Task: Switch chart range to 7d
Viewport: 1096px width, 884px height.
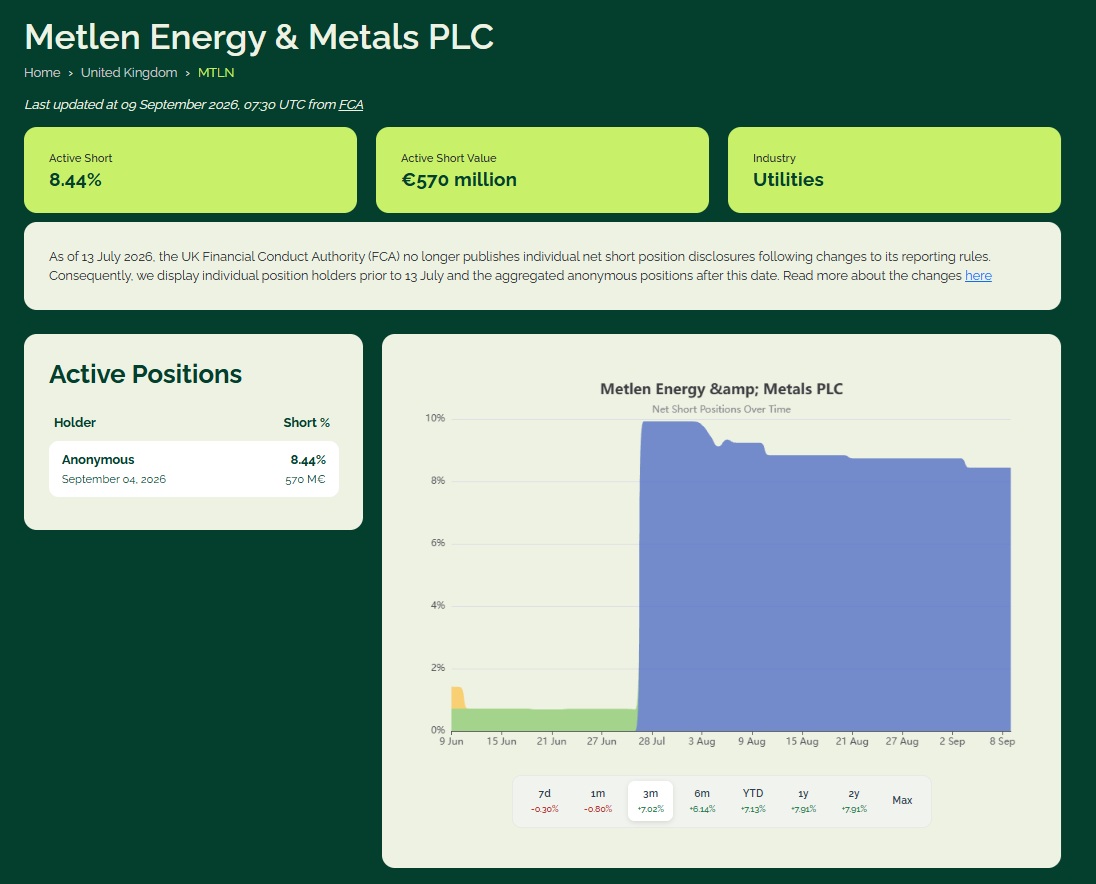Action: (545, 801)
